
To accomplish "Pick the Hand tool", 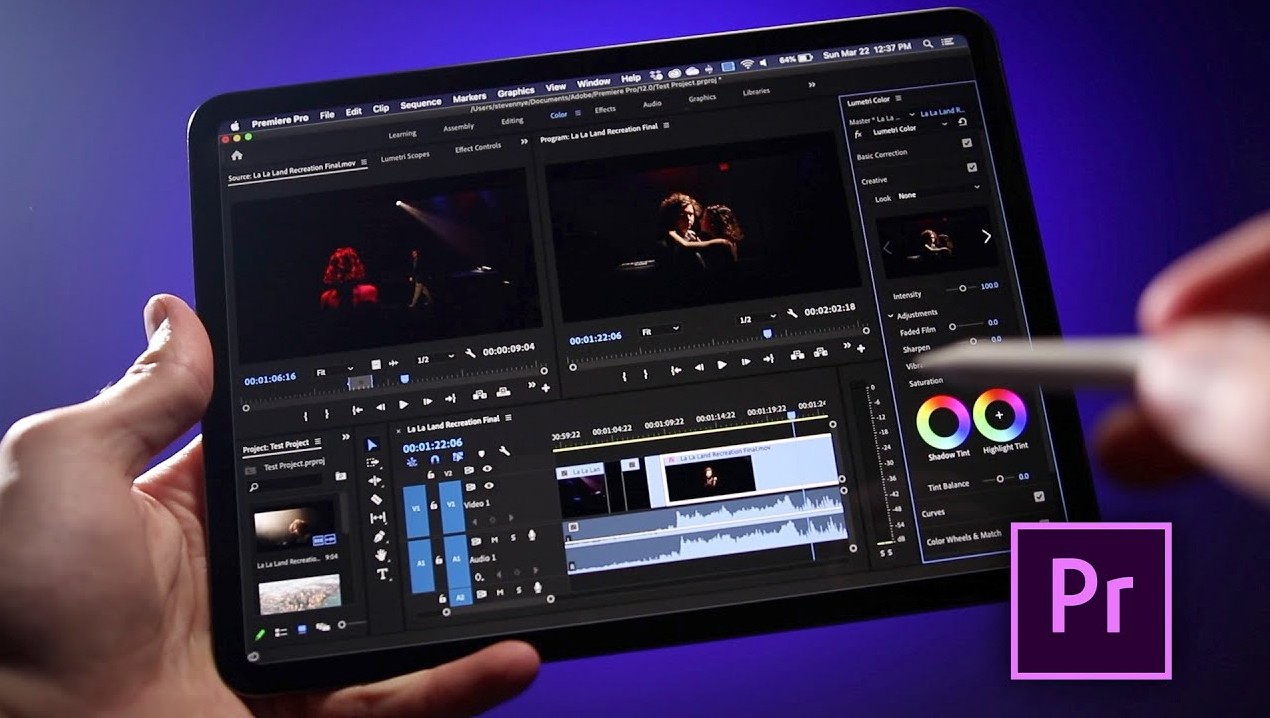I will click(x=381, y=555).
